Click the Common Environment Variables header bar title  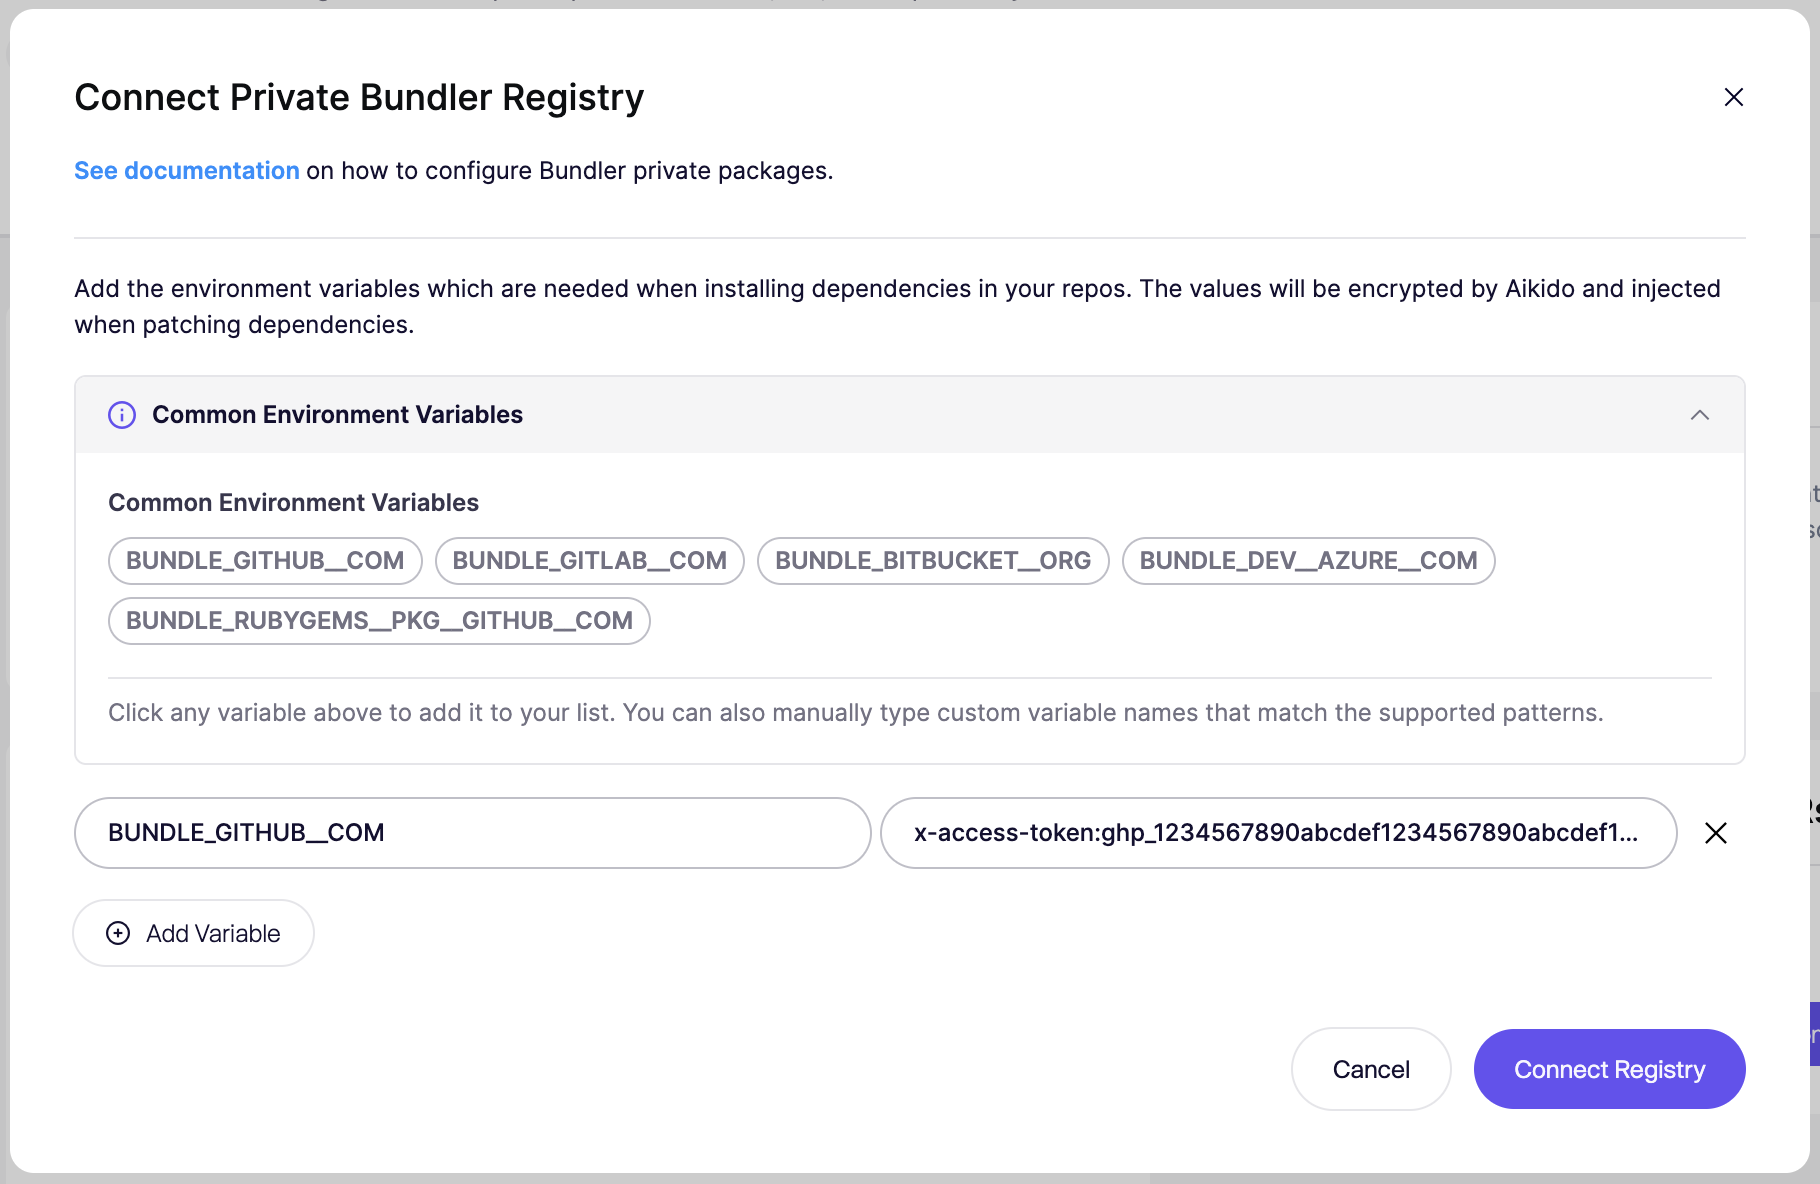[337, 415]
